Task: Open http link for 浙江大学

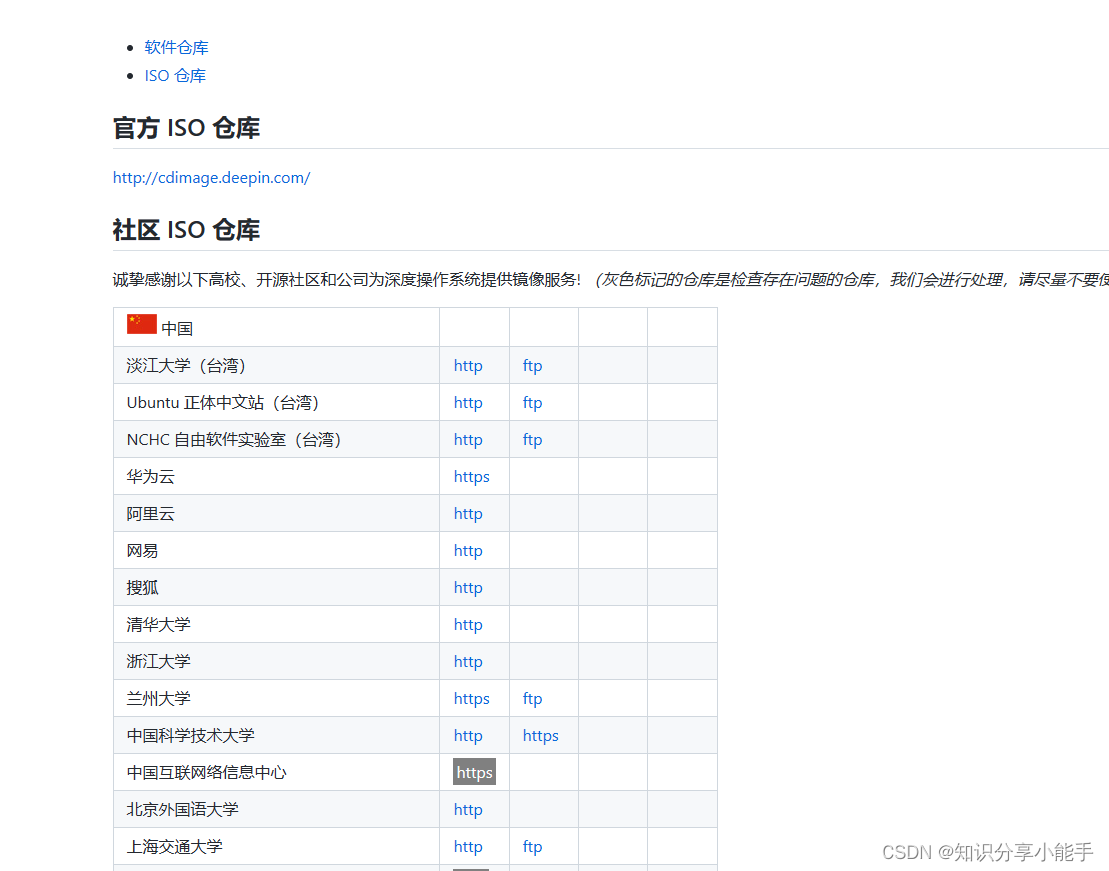Action: click(468, 662)
